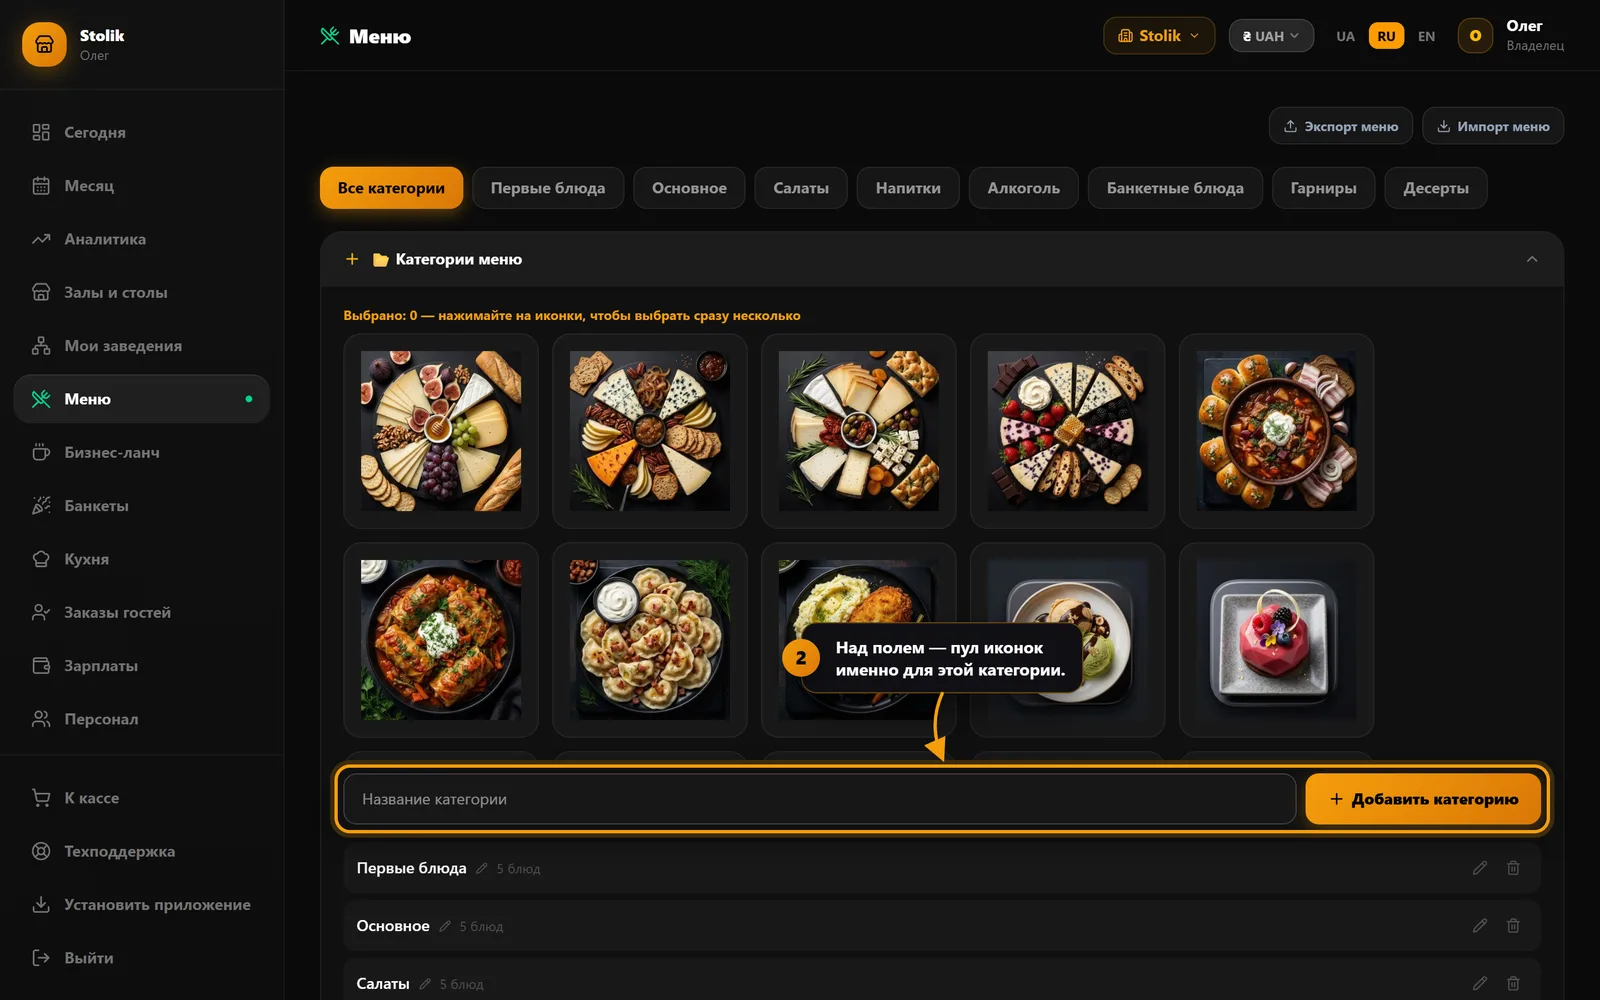The height and width of the screenshot is (1000, 1600).
Task: Open Зарплаты section
Action: point(141,666)
